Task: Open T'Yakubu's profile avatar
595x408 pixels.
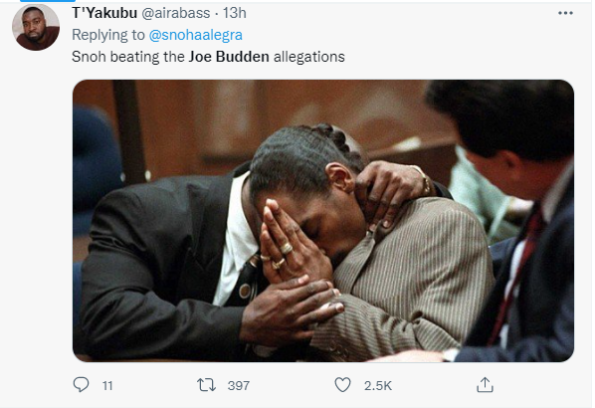Action: (x=36, y=27)
